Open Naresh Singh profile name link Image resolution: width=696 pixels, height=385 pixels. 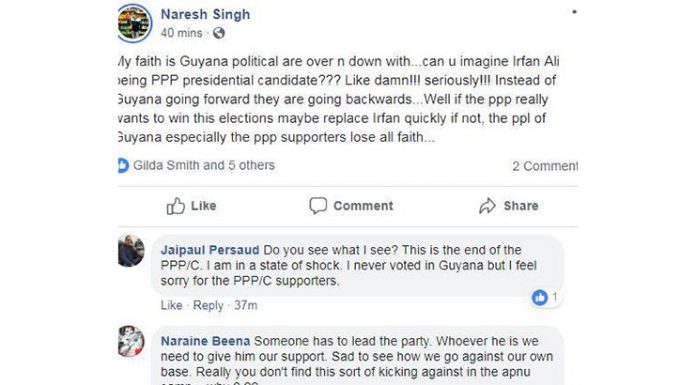tap(205, 14)
